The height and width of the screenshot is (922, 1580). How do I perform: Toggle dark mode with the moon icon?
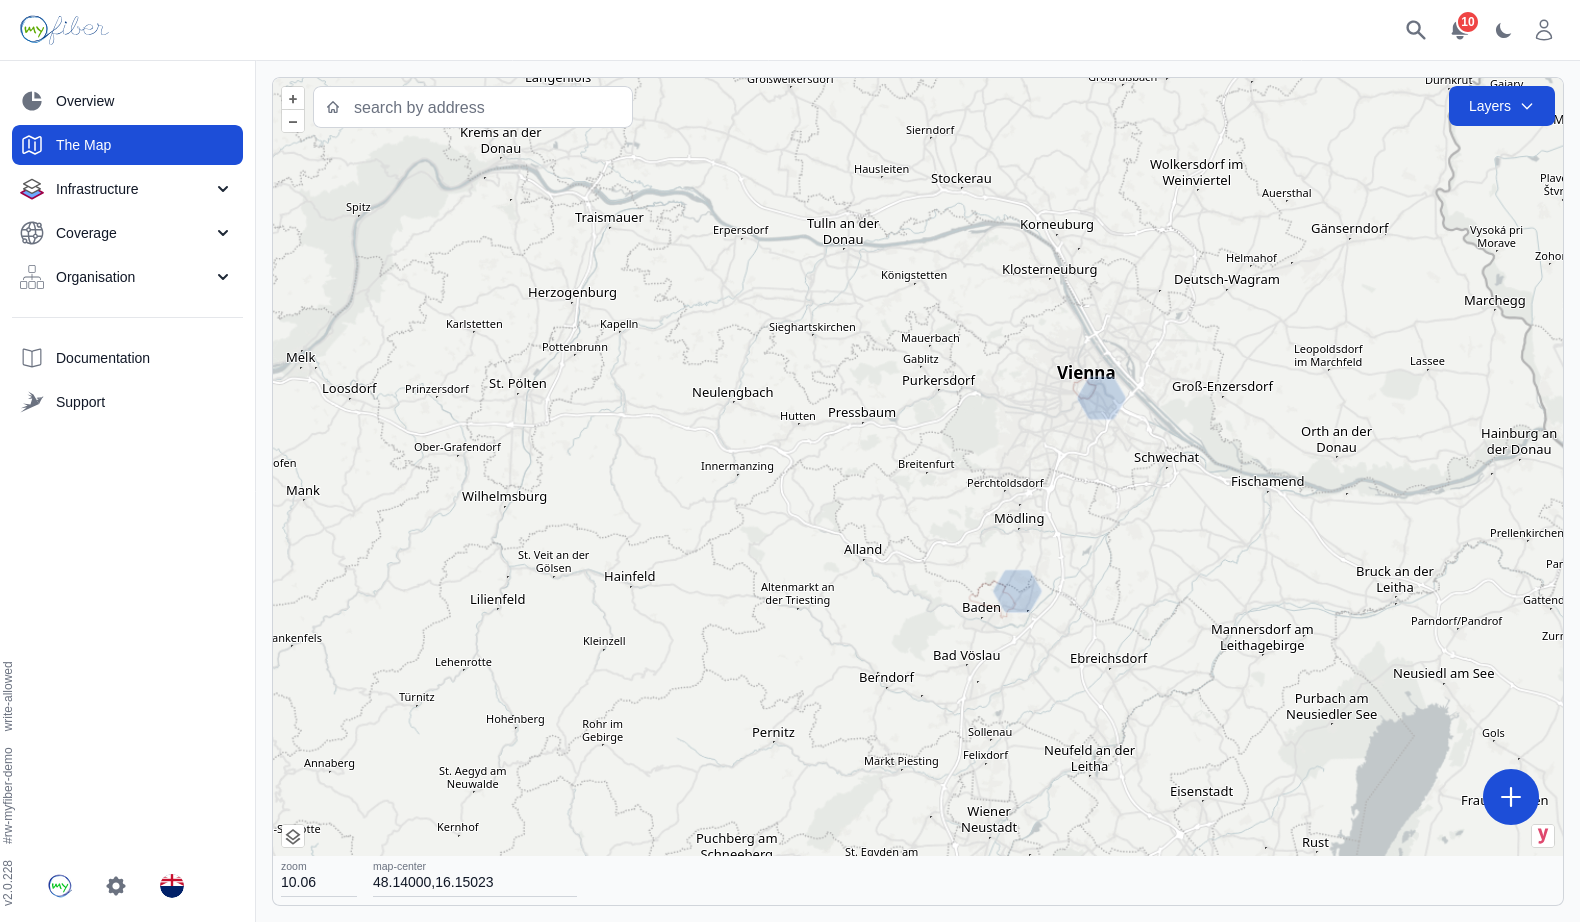tap(1503, 31)
